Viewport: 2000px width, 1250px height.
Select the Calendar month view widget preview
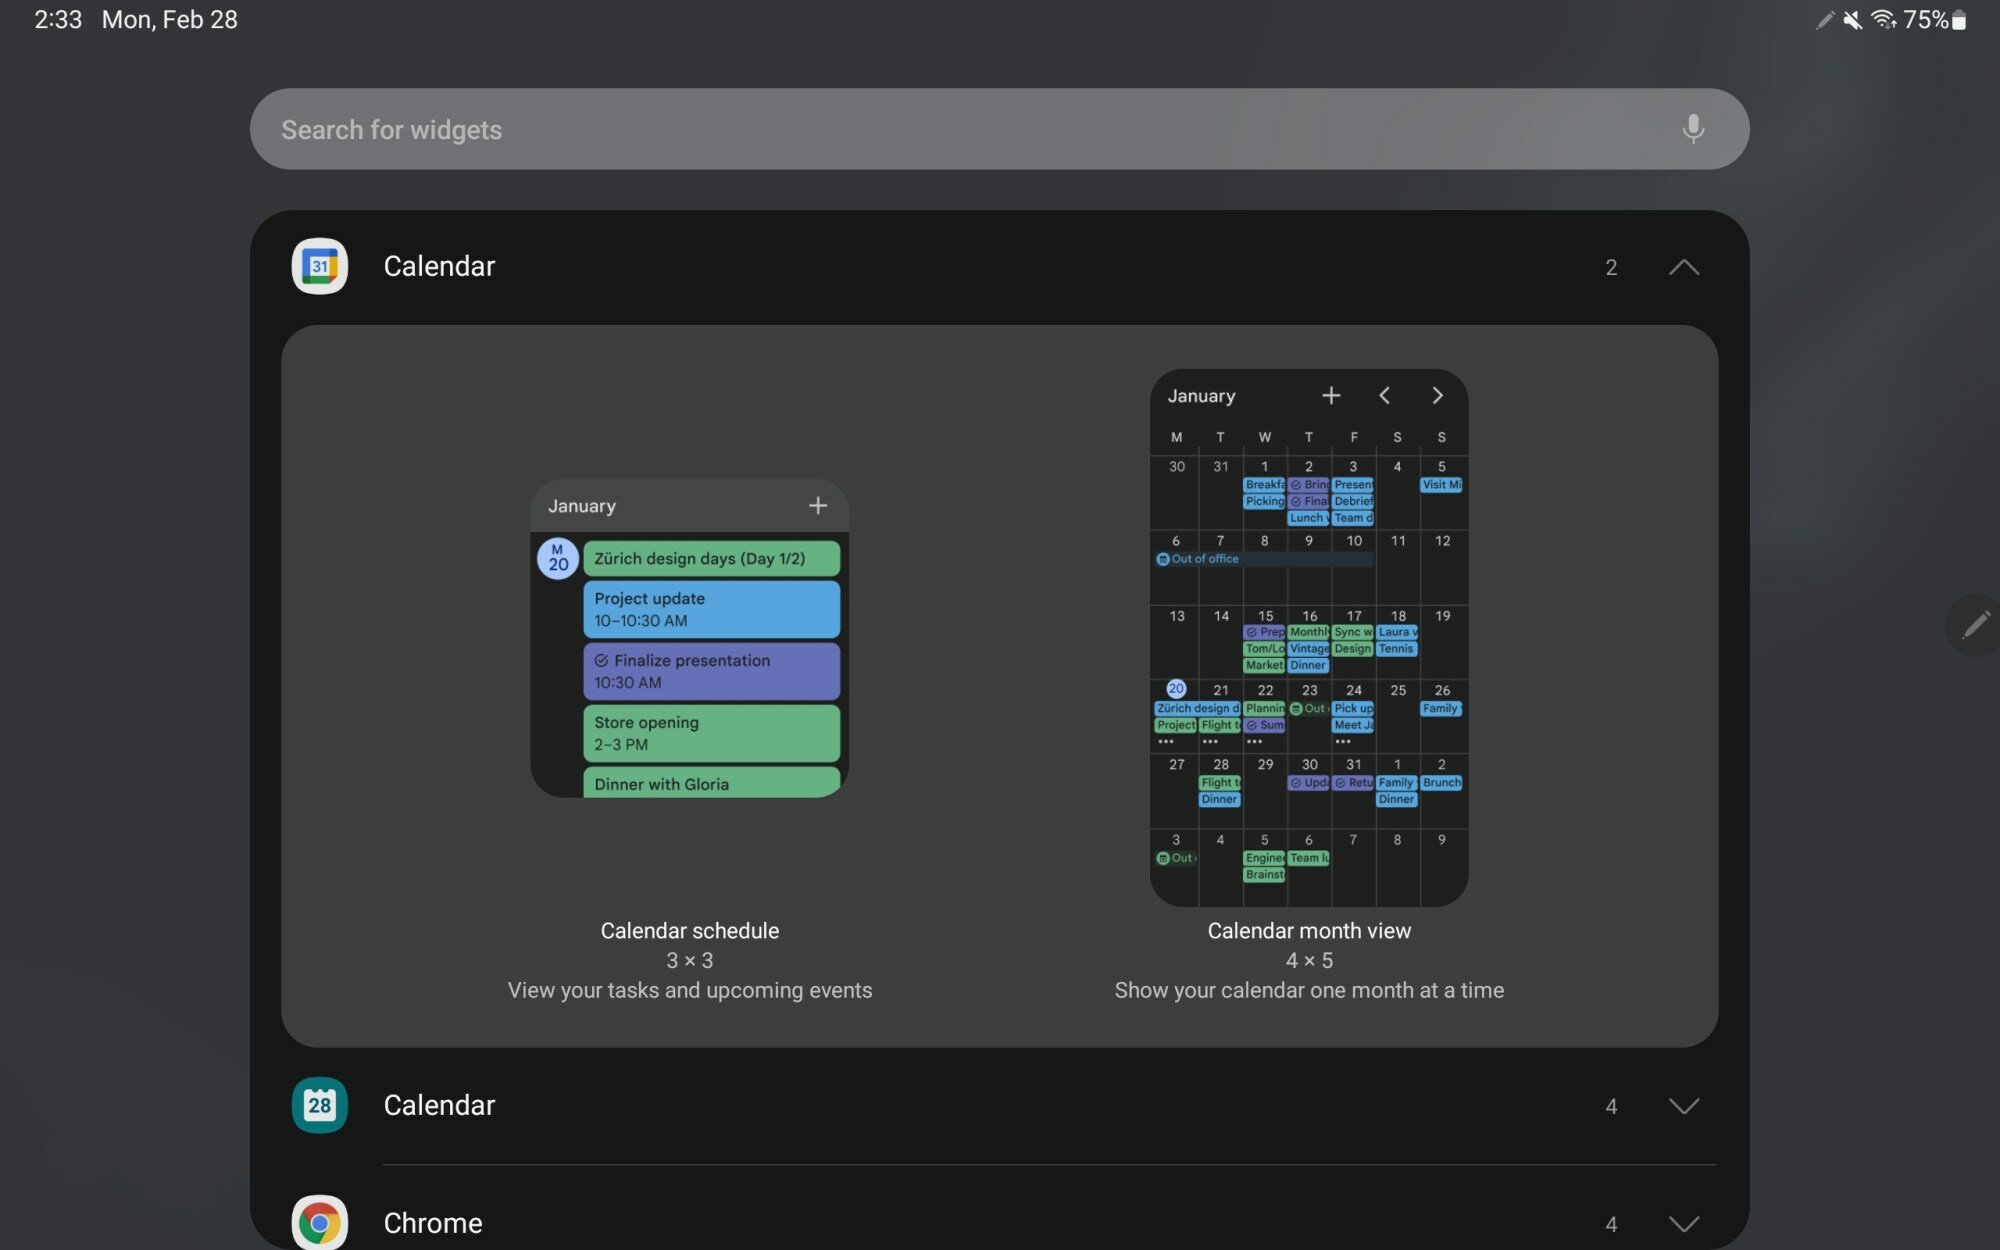1308,638
